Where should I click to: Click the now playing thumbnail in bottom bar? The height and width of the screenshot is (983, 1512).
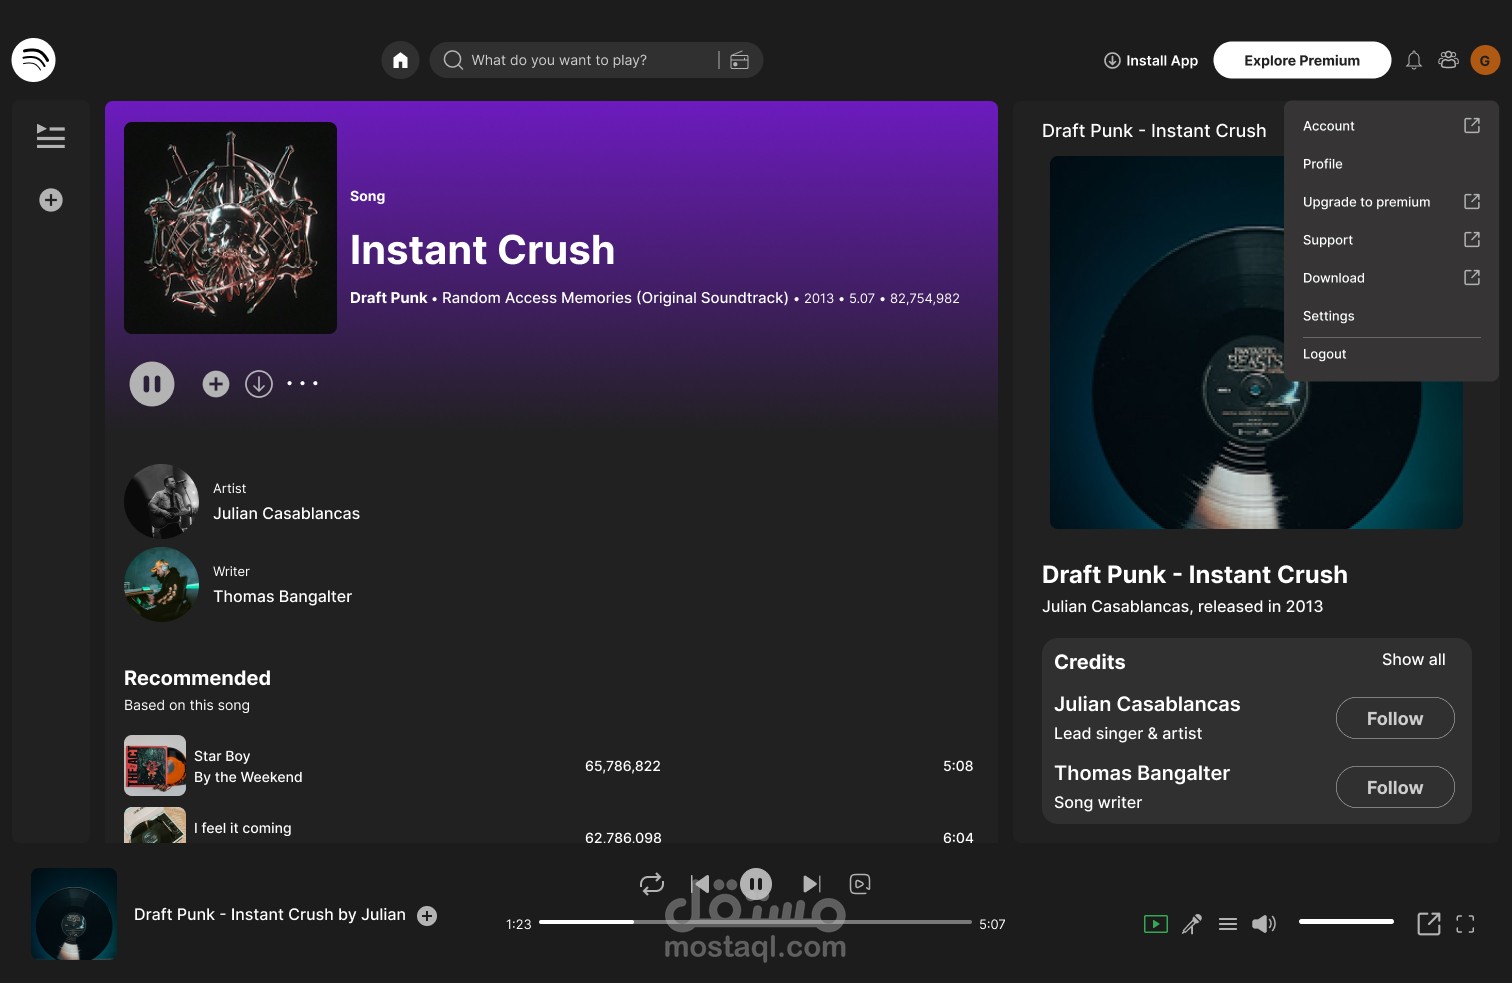pos(74,914)
